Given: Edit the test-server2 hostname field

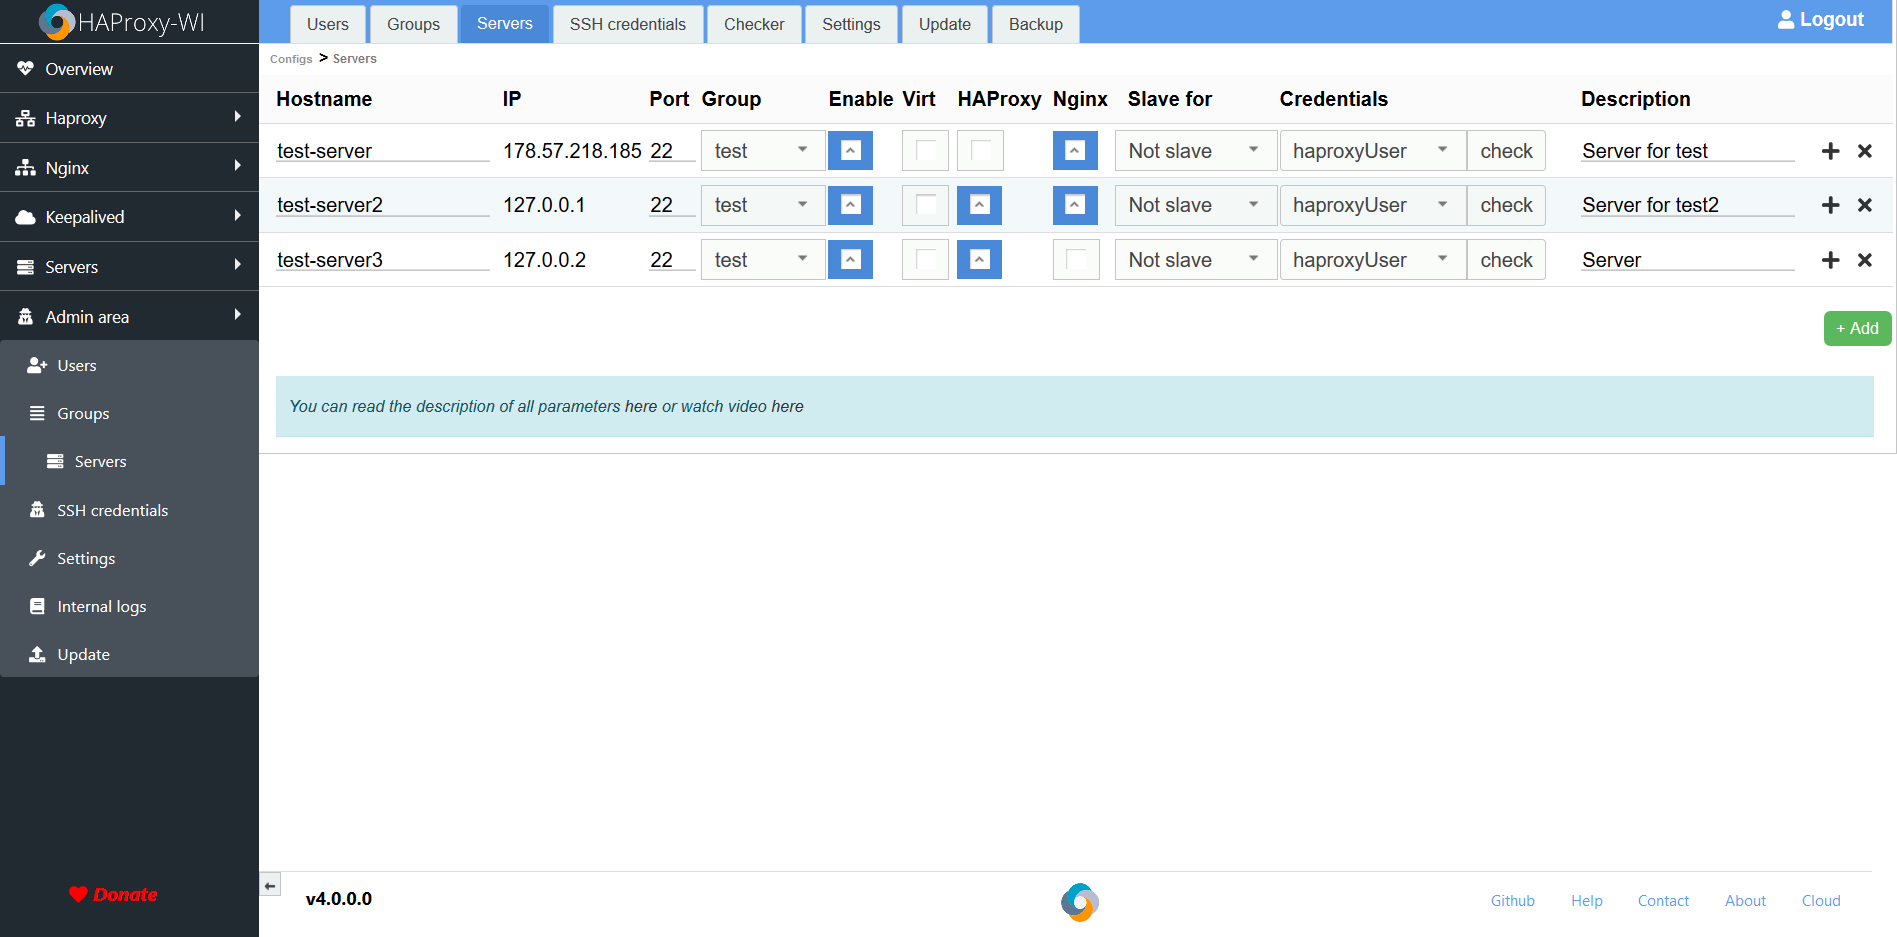Looking at the screenshot, I should click(382, 205).
